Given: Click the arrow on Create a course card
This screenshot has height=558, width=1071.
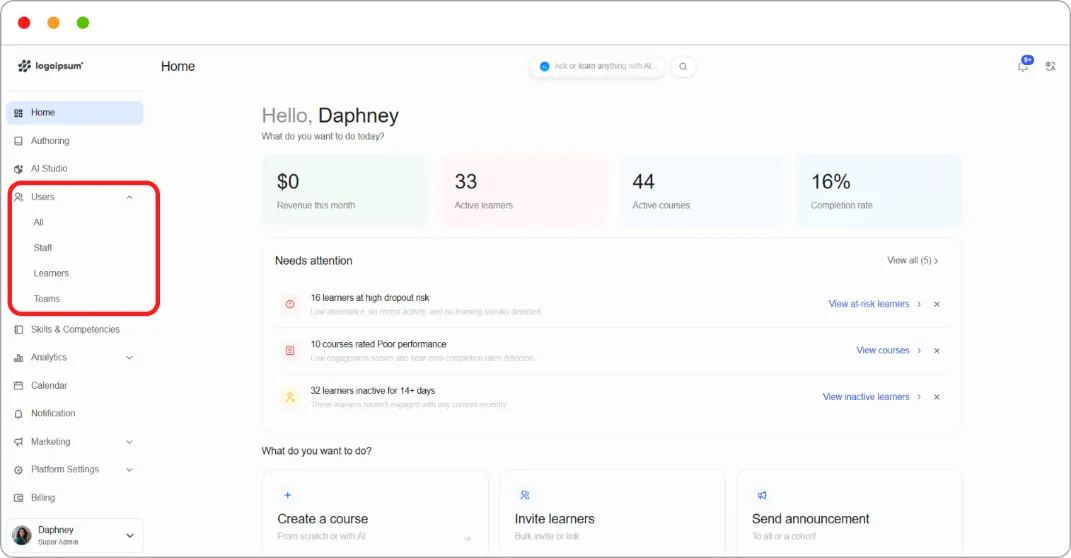Looking at the screenshot, I should [468, 539].
